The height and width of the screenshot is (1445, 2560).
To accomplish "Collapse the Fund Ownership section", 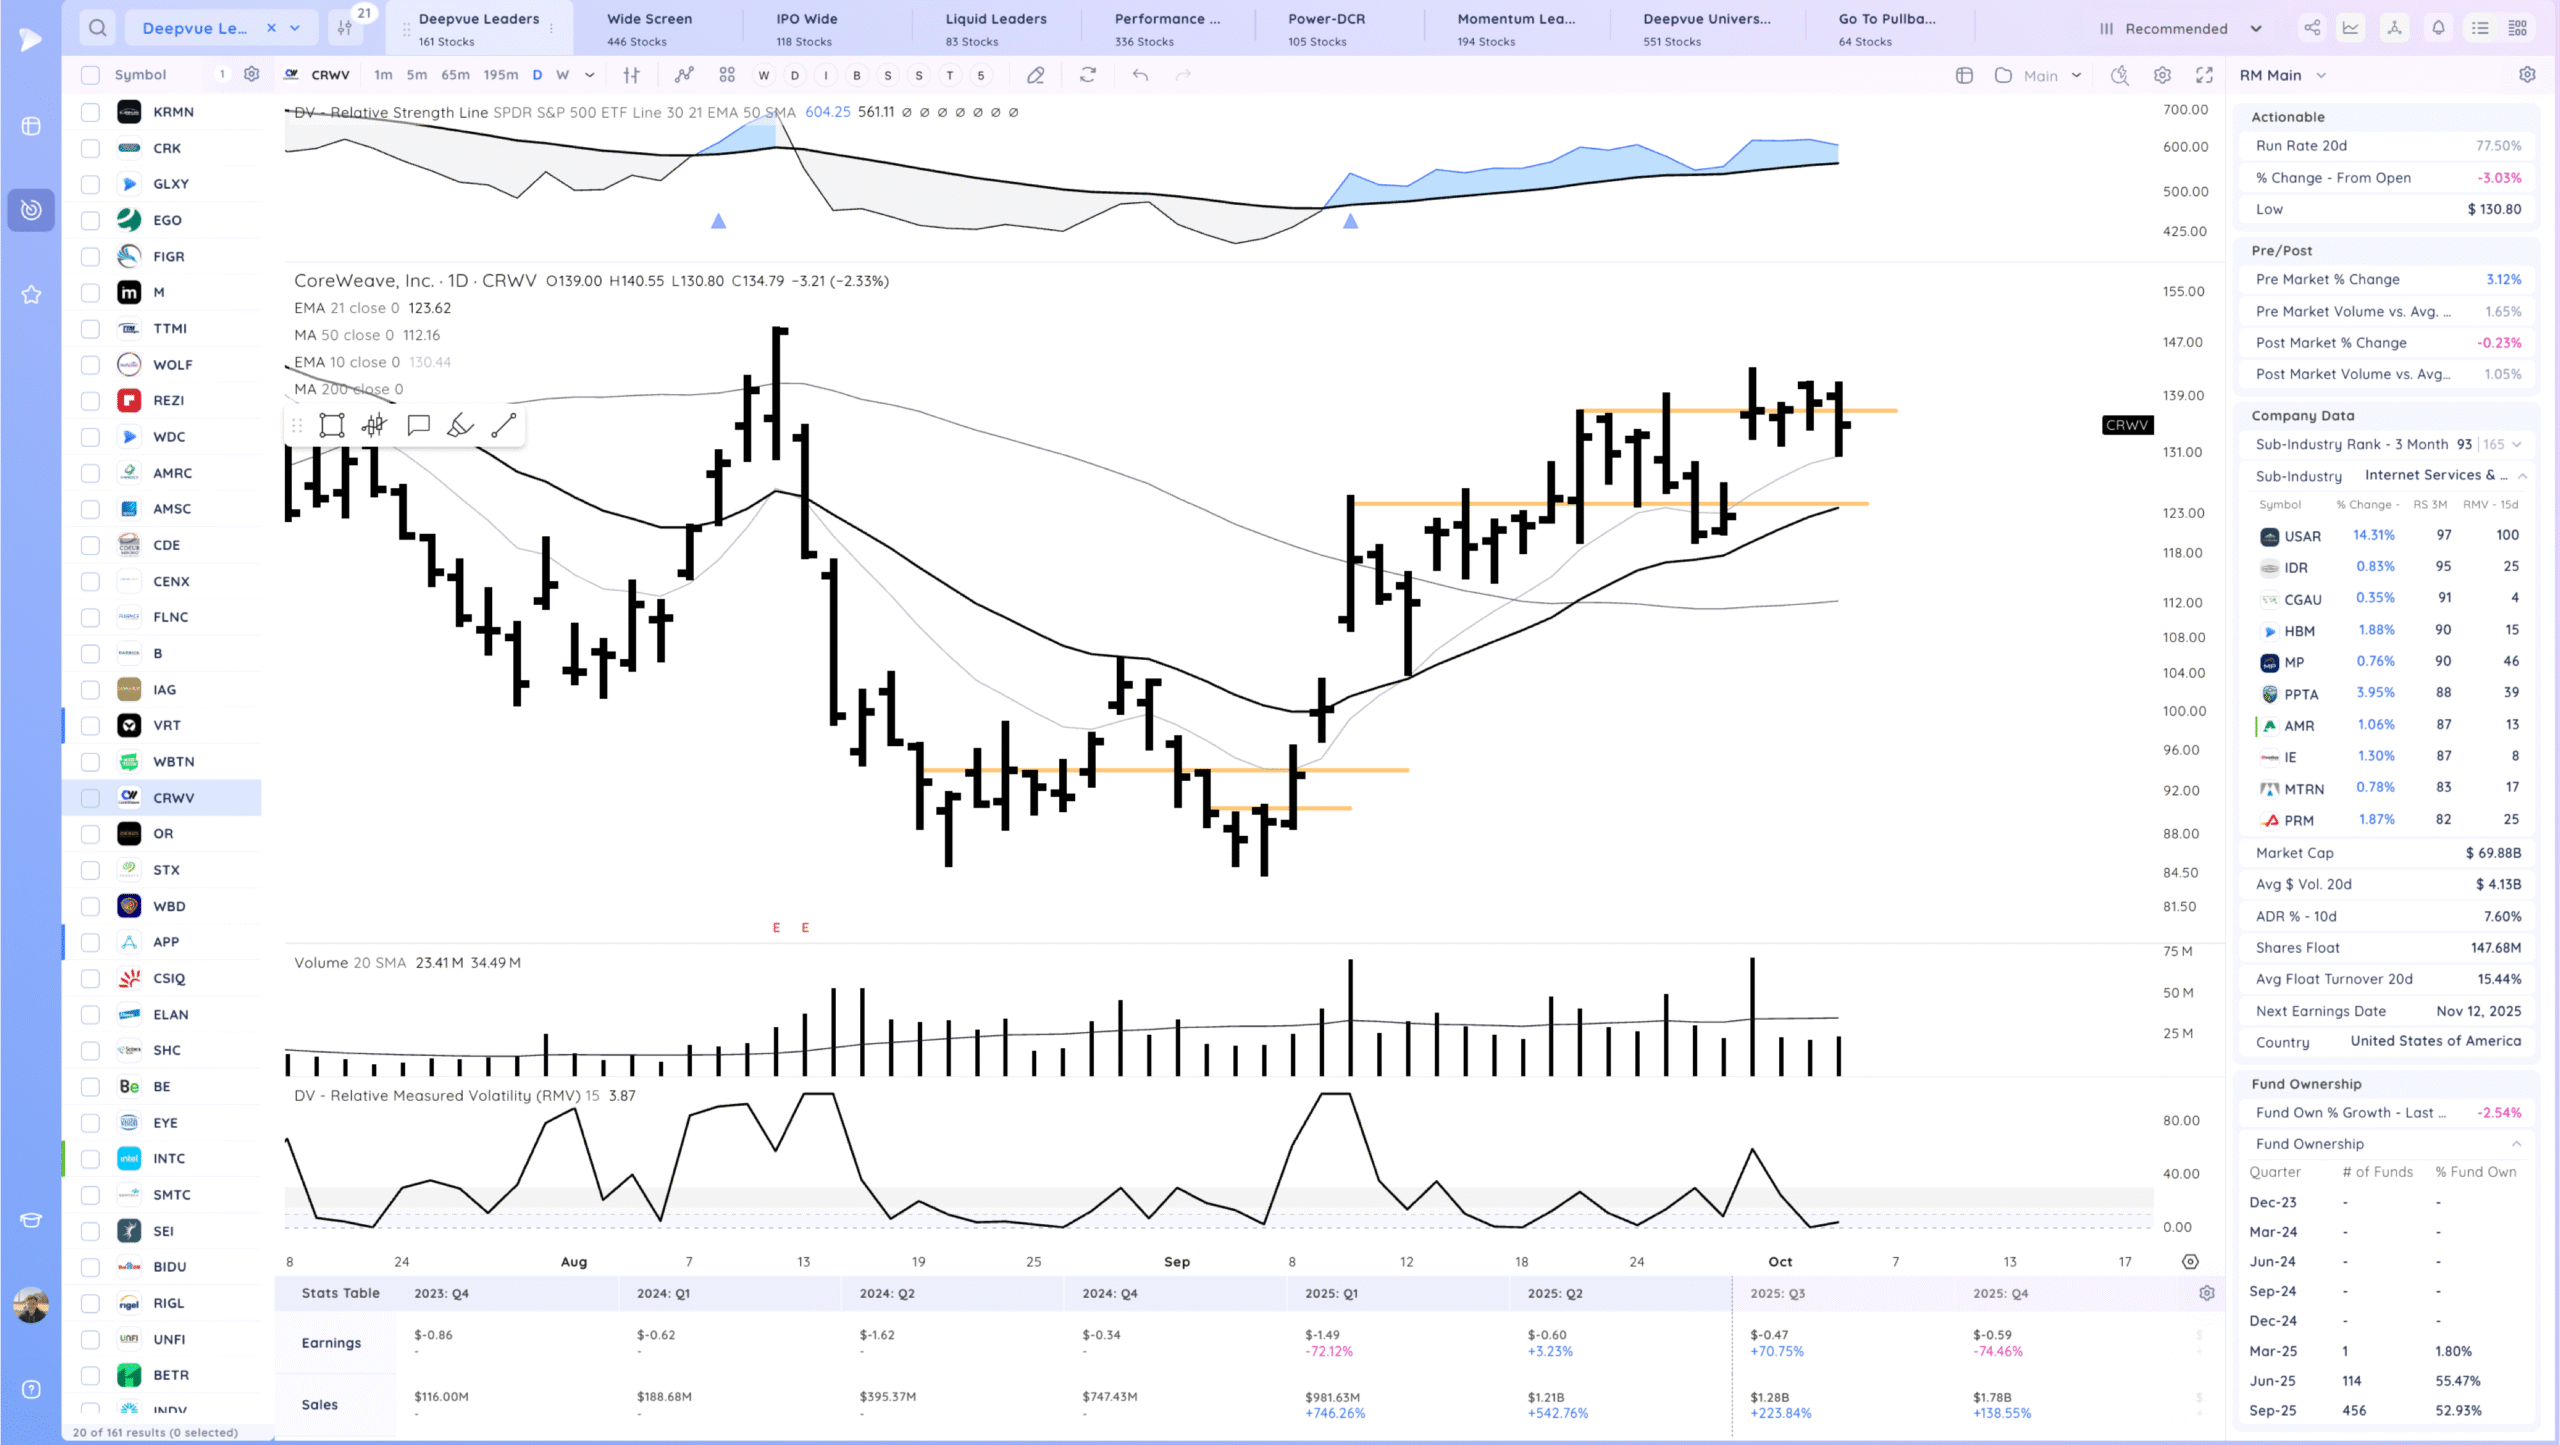I will pyautogui.click(x=2516, y=1144).
